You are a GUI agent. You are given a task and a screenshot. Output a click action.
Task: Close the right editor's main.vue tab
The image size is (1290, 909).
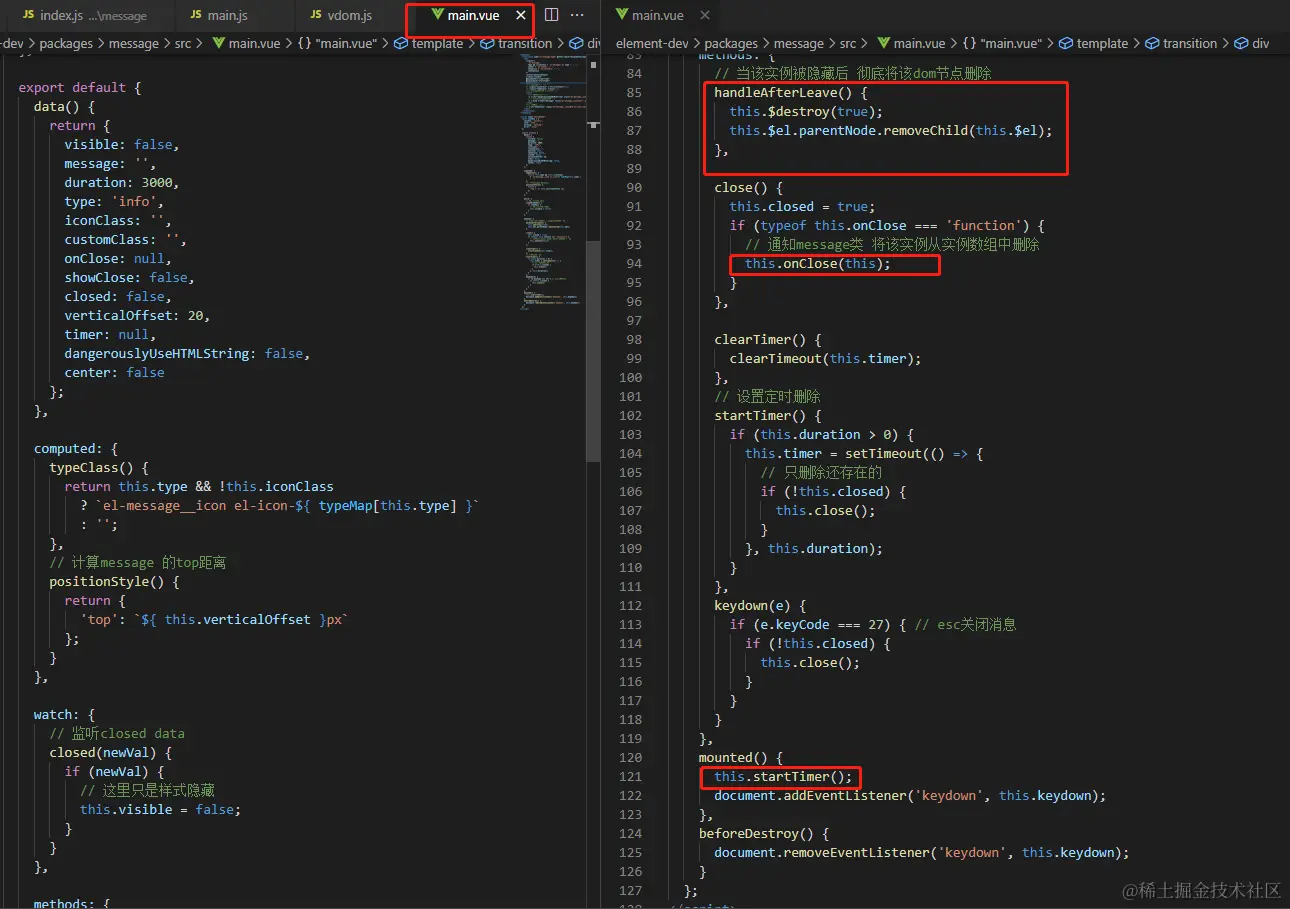point(705,16)
